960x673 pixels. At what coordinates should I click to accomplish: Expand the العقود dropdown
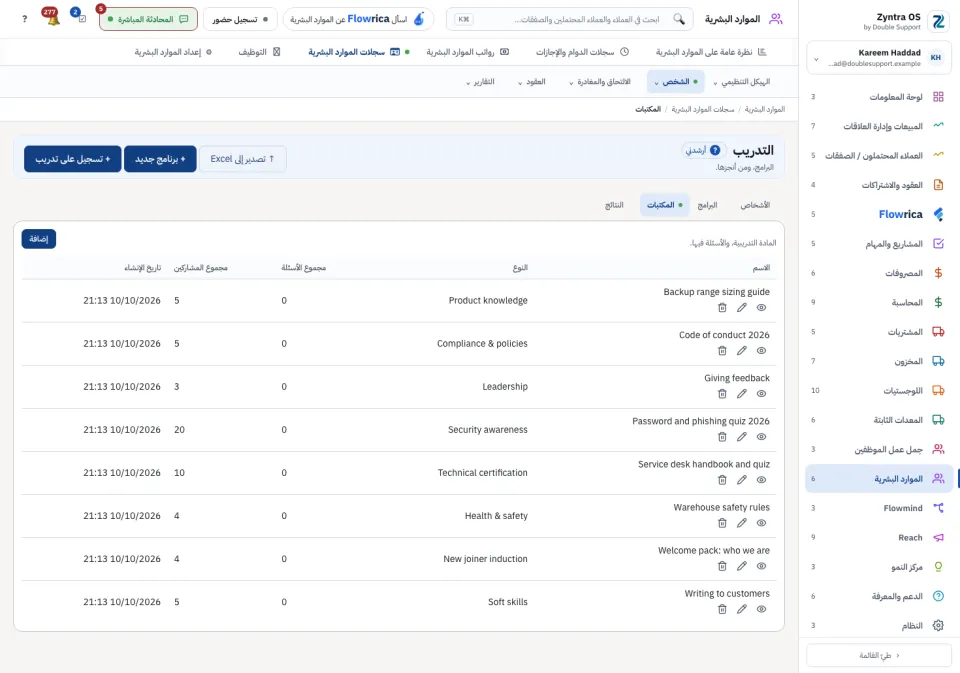click(531, 81)
